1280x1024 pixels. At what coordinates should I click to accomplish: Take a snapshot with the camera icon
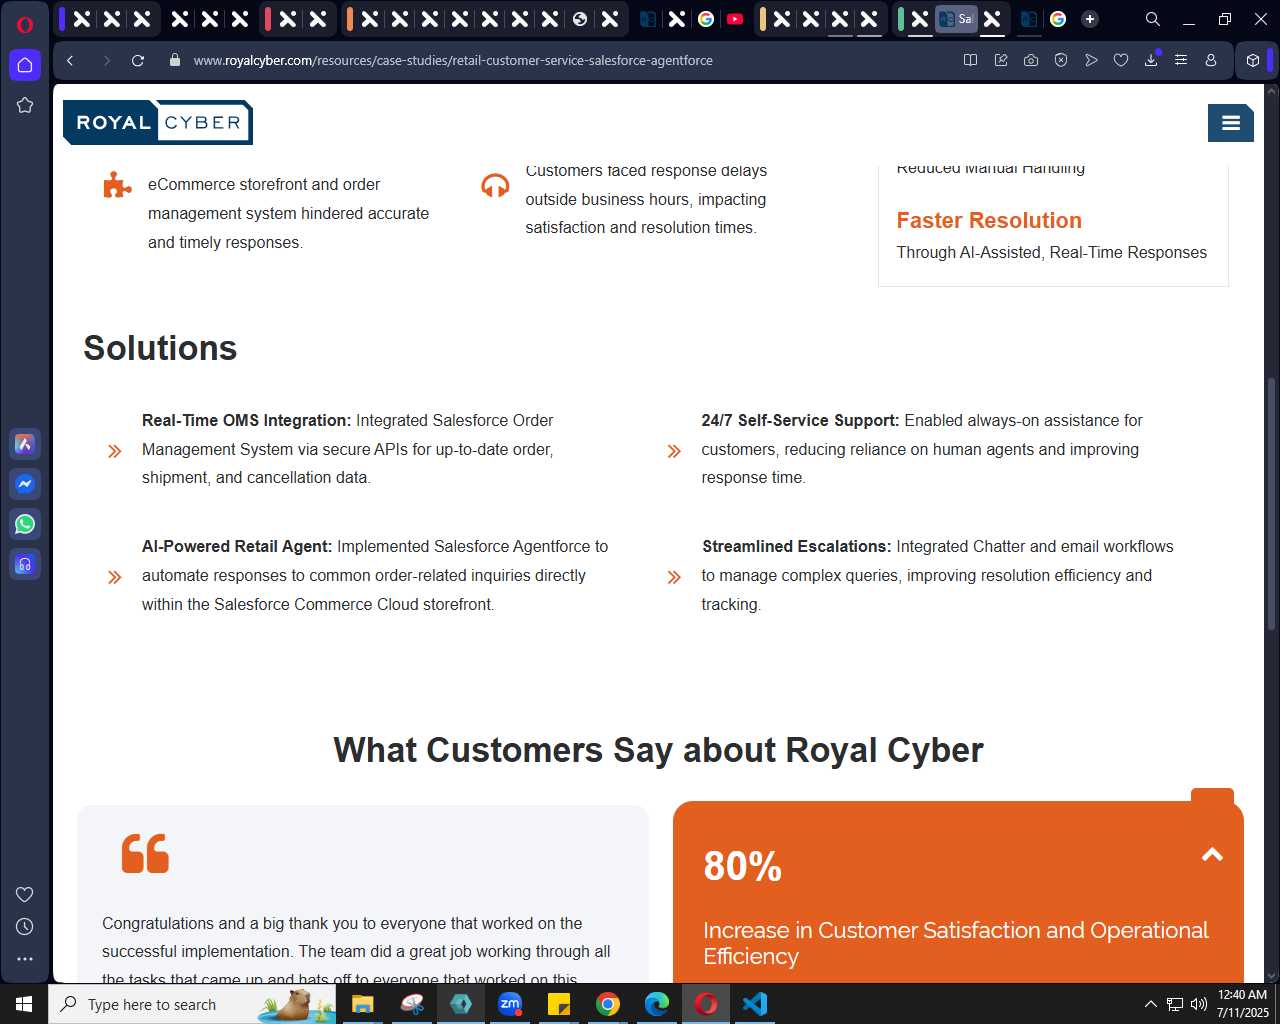(x=1031, y=60)
